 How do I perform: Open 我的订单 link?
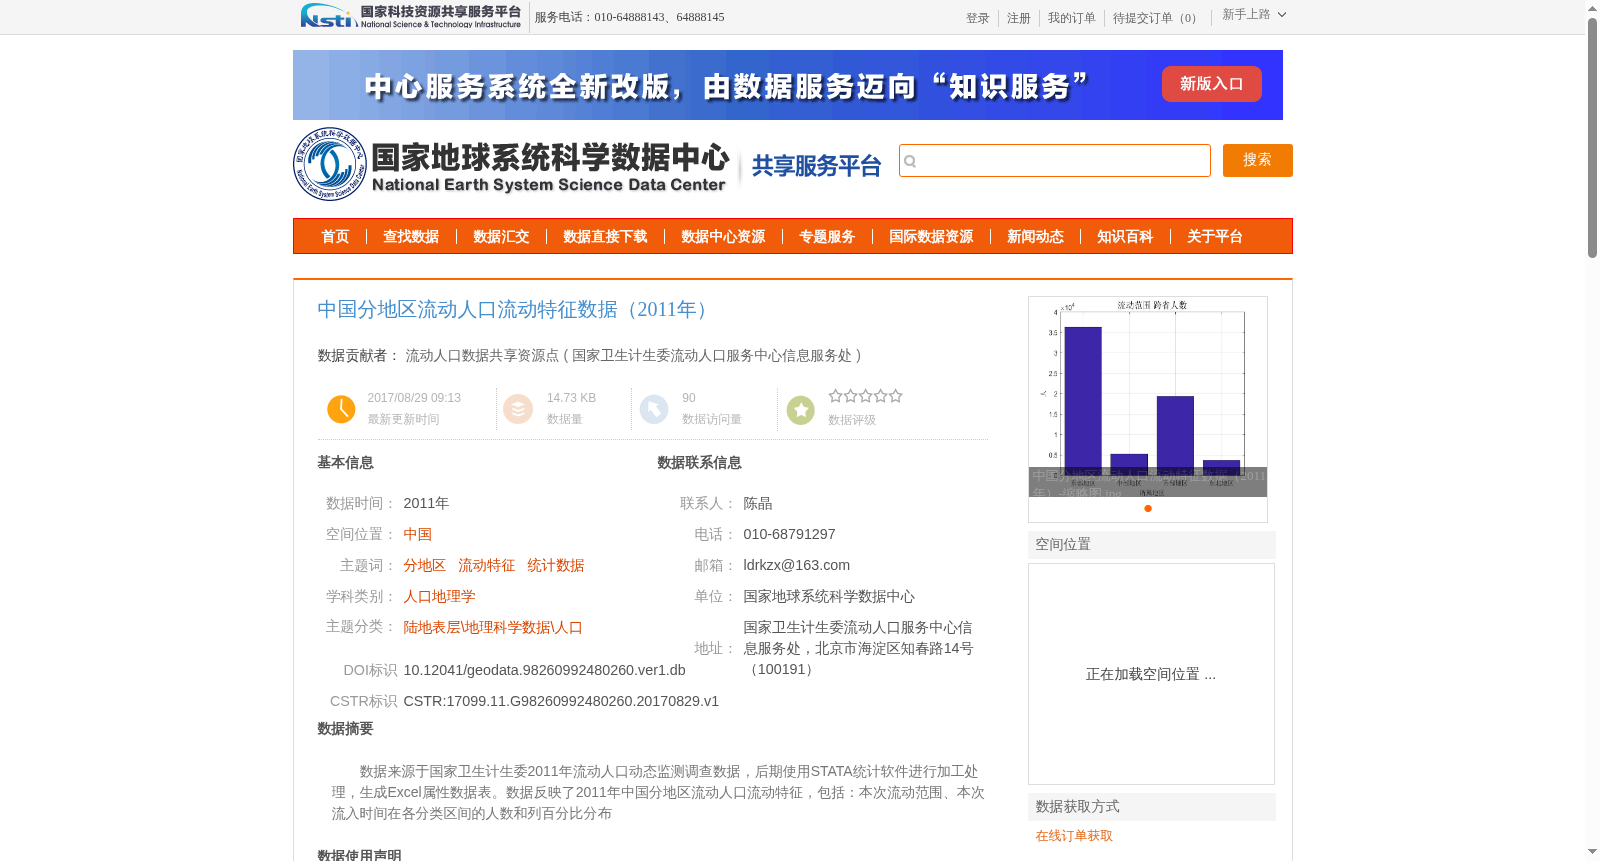[x=1071, y=18]
